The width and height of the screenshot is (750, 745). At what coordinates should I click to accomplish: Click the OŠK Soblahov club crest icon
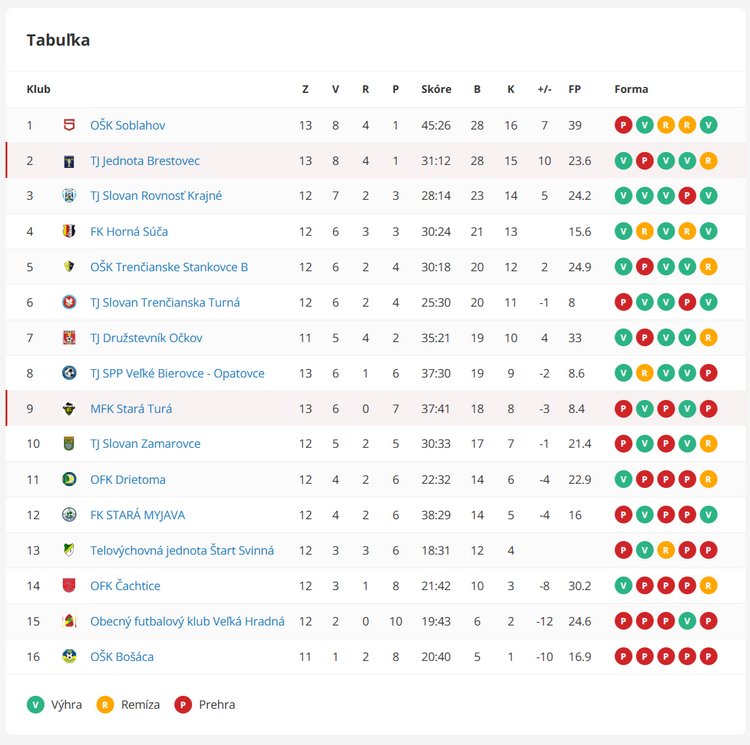click(x=69, y=125)
